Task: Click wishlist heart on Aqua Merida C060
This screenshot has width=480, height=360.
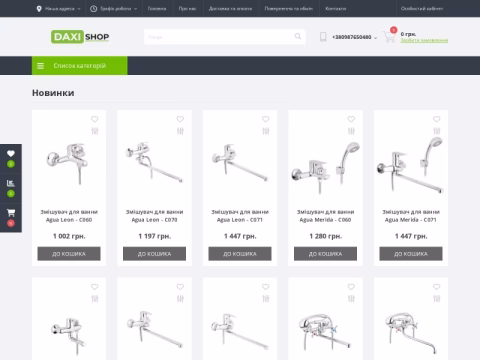Action: click(x=351, y=119)
